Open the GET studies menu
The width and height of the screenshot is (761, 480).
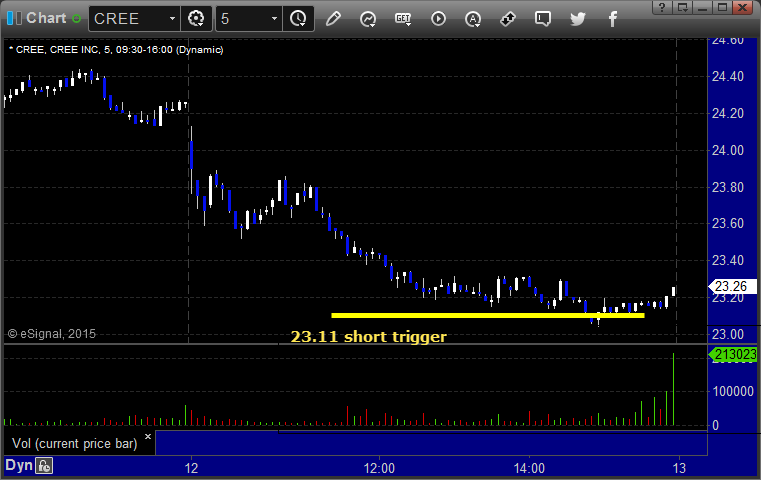coord(403,19)
